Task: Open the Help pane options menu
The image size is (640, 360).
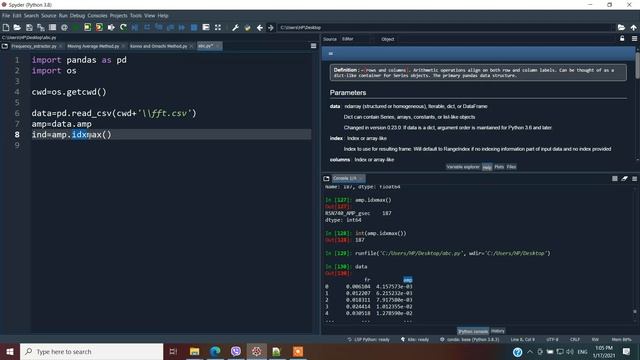Action: [x=634, y=38]
